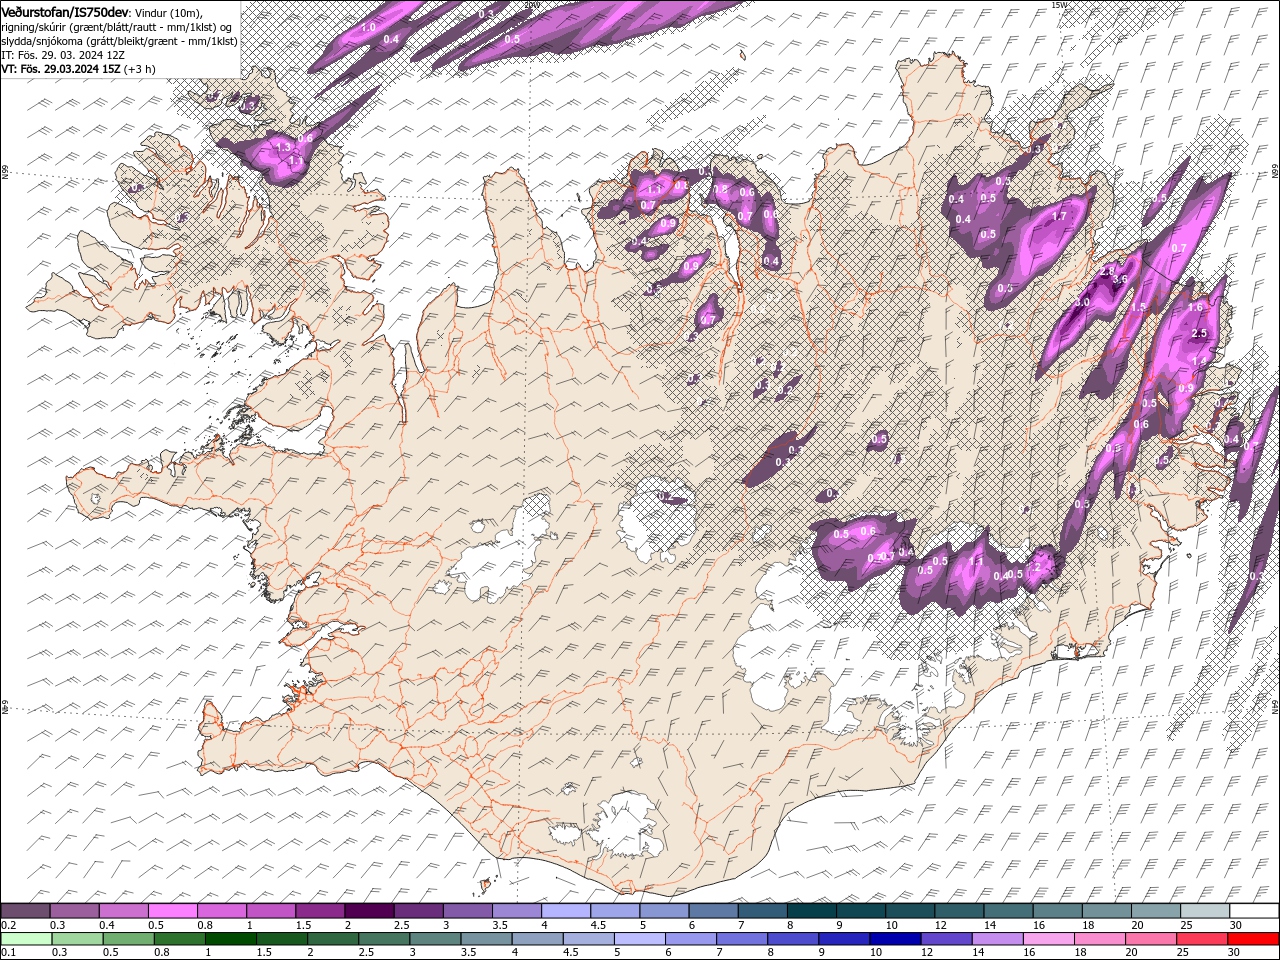
Task: Select the light purple 14 rain-scale swatch
Action: coord(996,939)
